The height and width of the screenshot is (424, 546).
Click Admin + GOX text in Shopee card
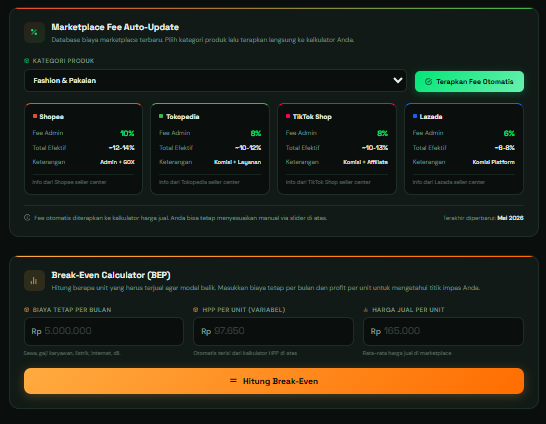click(x=117, y=162)
